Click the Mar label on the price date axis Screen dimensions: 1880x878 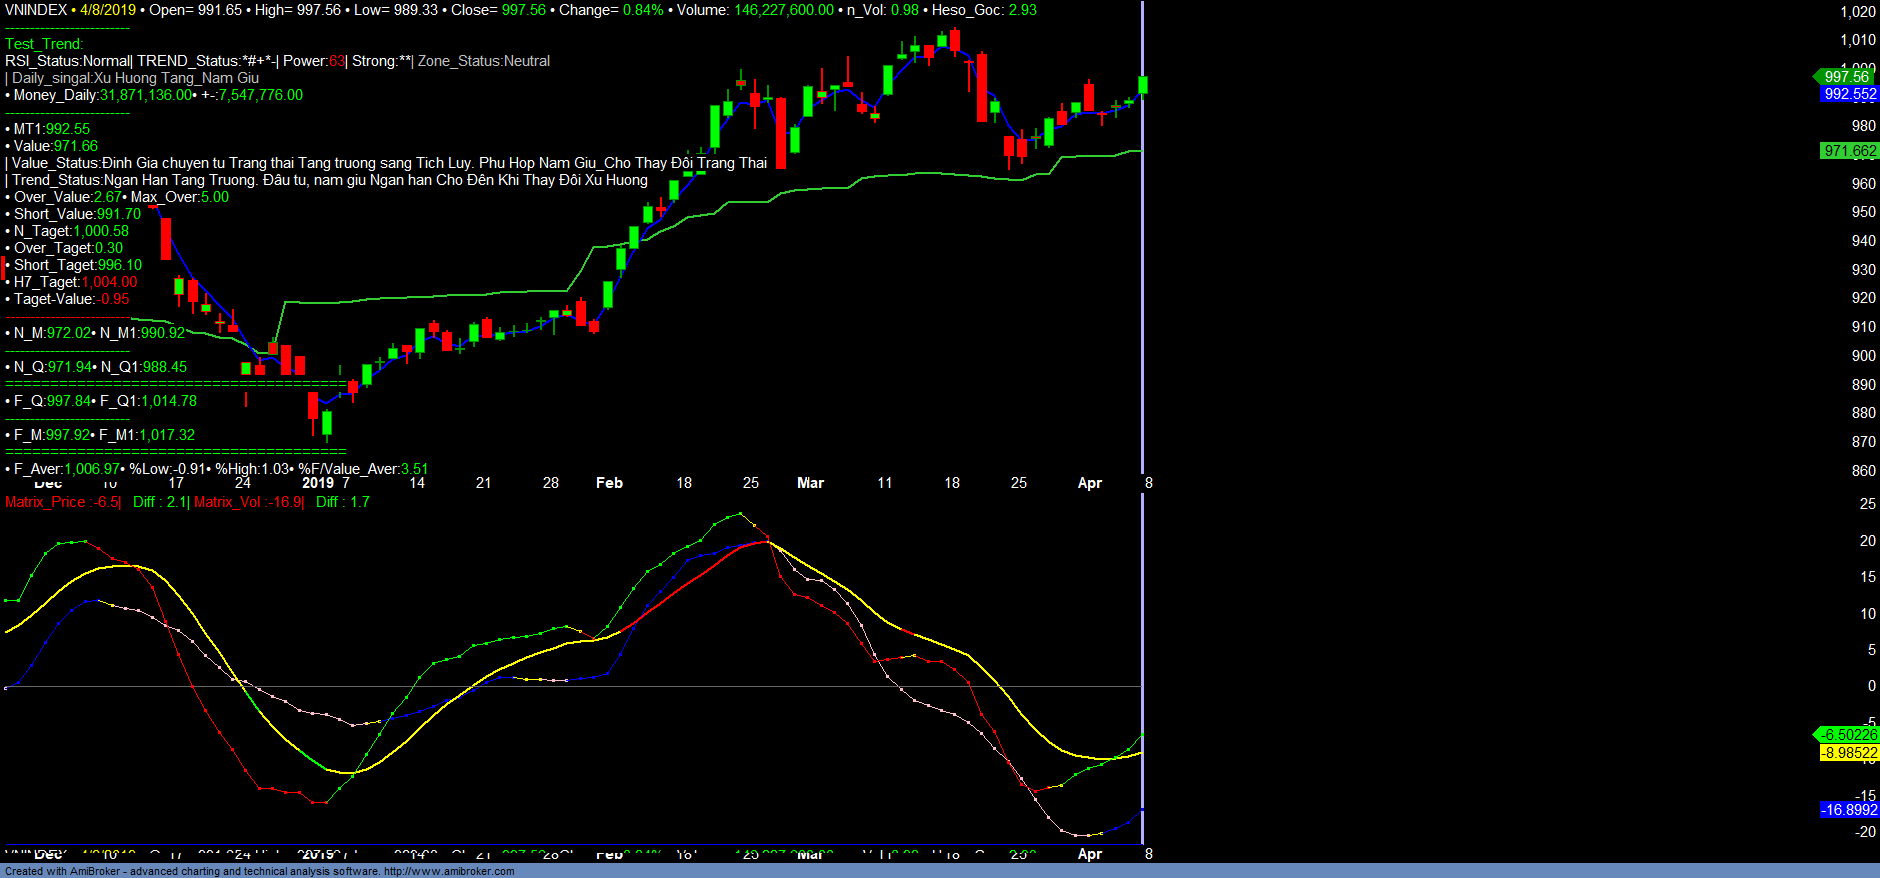click(x=810, y=483)
